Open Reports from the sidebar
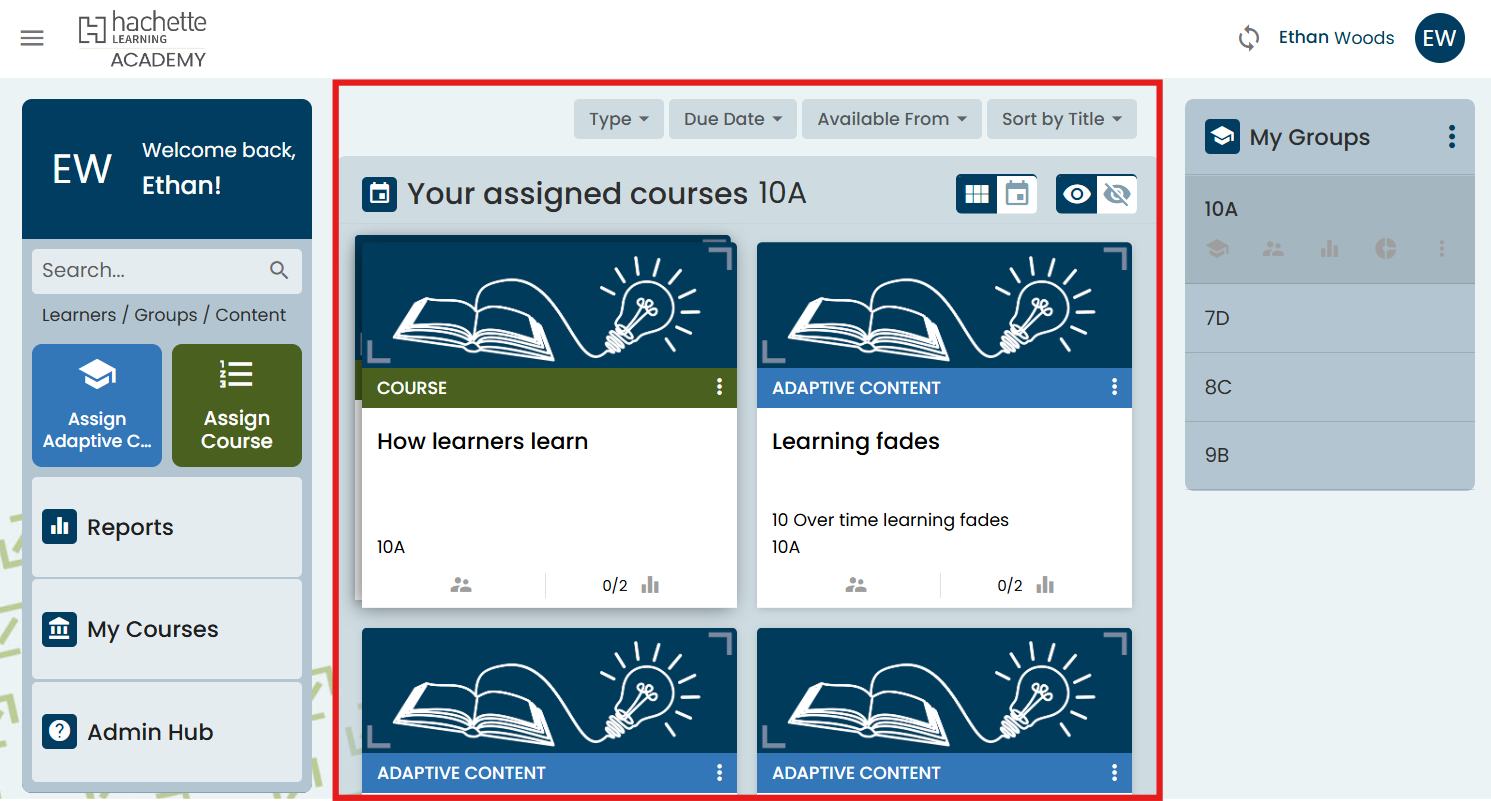1491x801 pixels. (x=167, y=527)
